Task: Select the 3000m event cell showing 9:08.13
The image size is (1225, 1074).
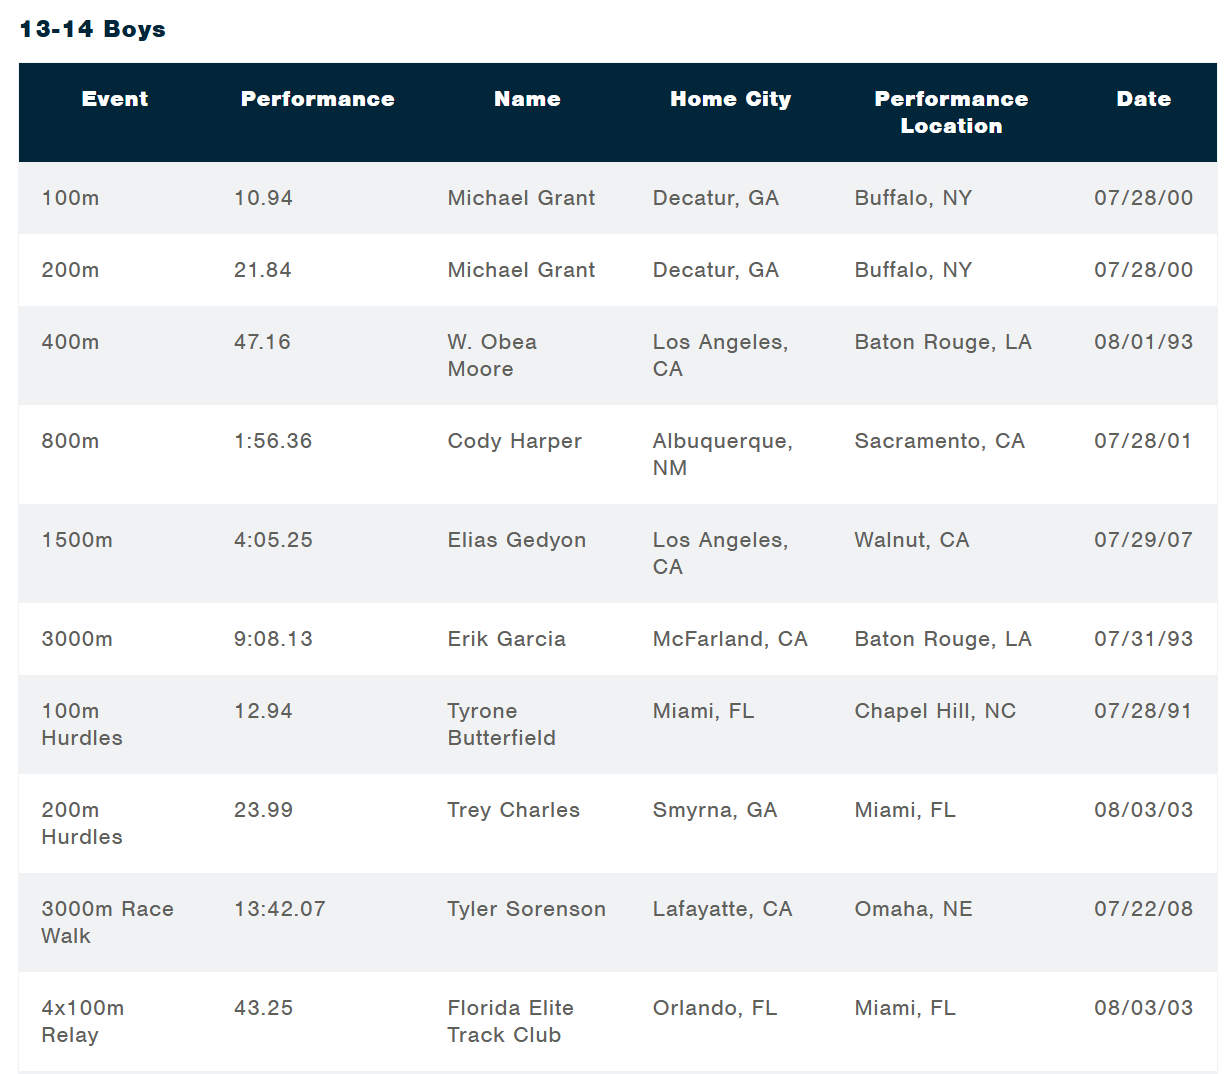Action: pos(77,639)
